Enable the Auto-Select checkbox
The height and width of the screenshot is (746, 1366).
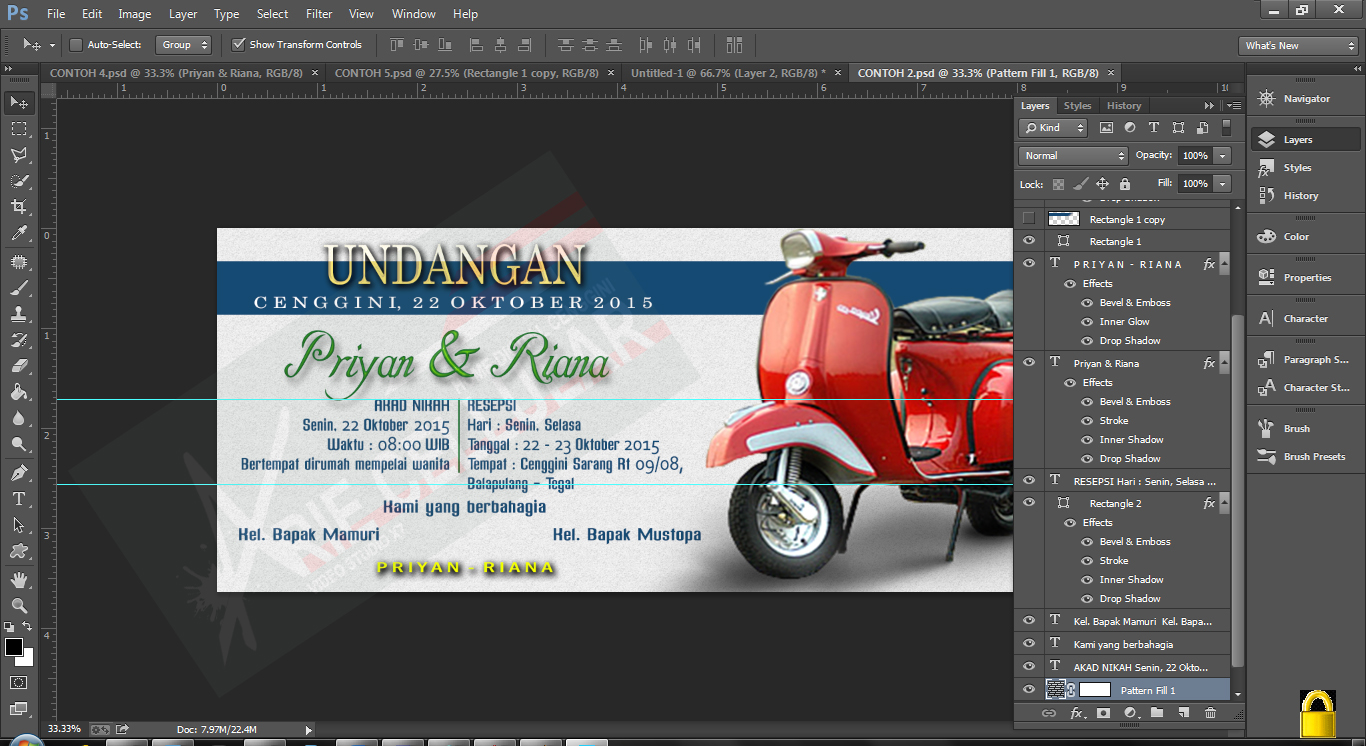(76, 44)
